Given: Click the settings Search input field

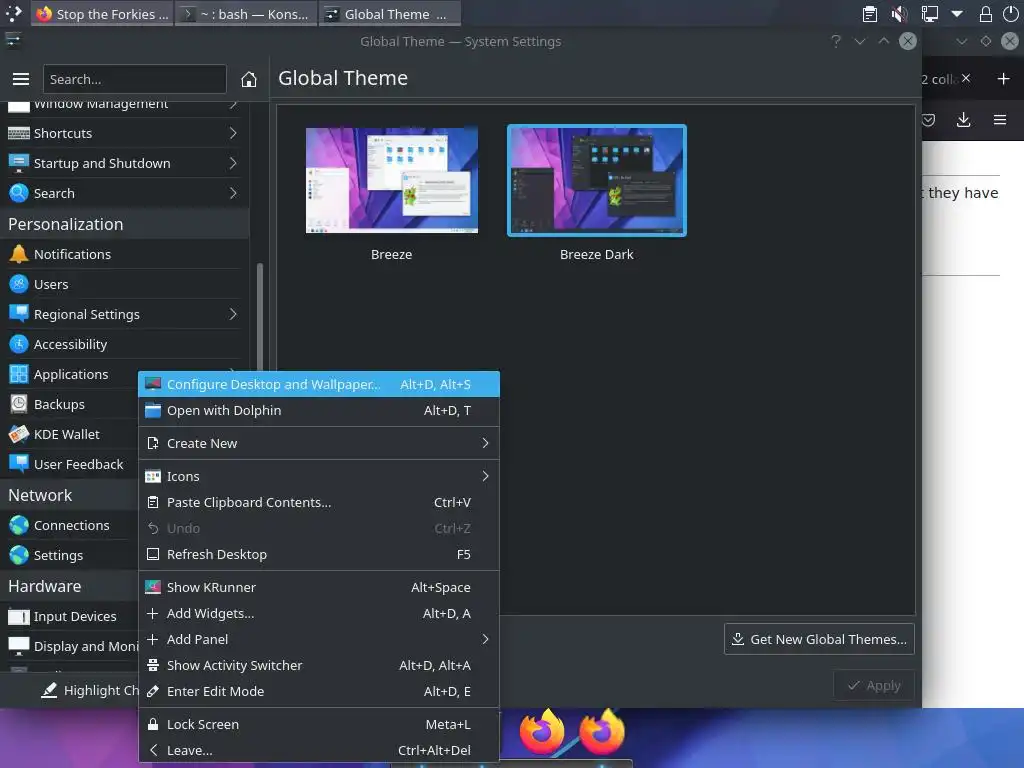Looking at the screenshot, I should click(135, 79).
